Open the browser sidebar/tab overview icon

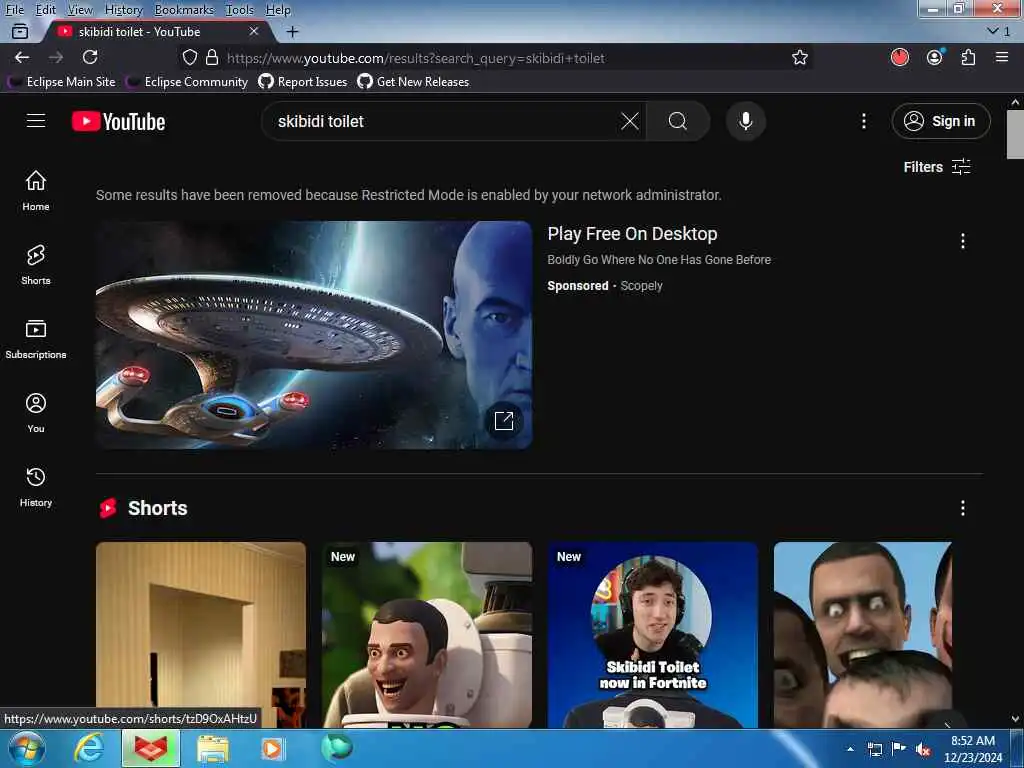[20, 31]
